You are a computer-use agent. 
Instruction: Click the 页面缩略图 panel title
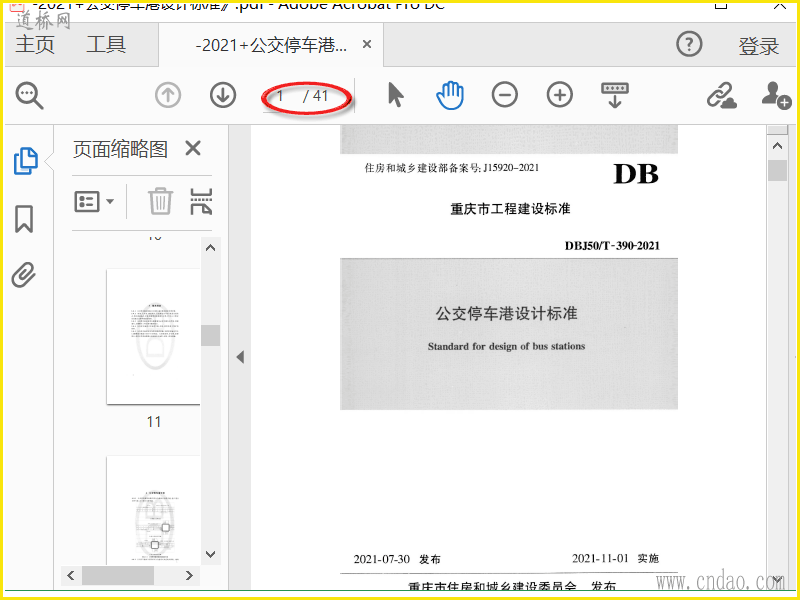(x=120, y=149)
